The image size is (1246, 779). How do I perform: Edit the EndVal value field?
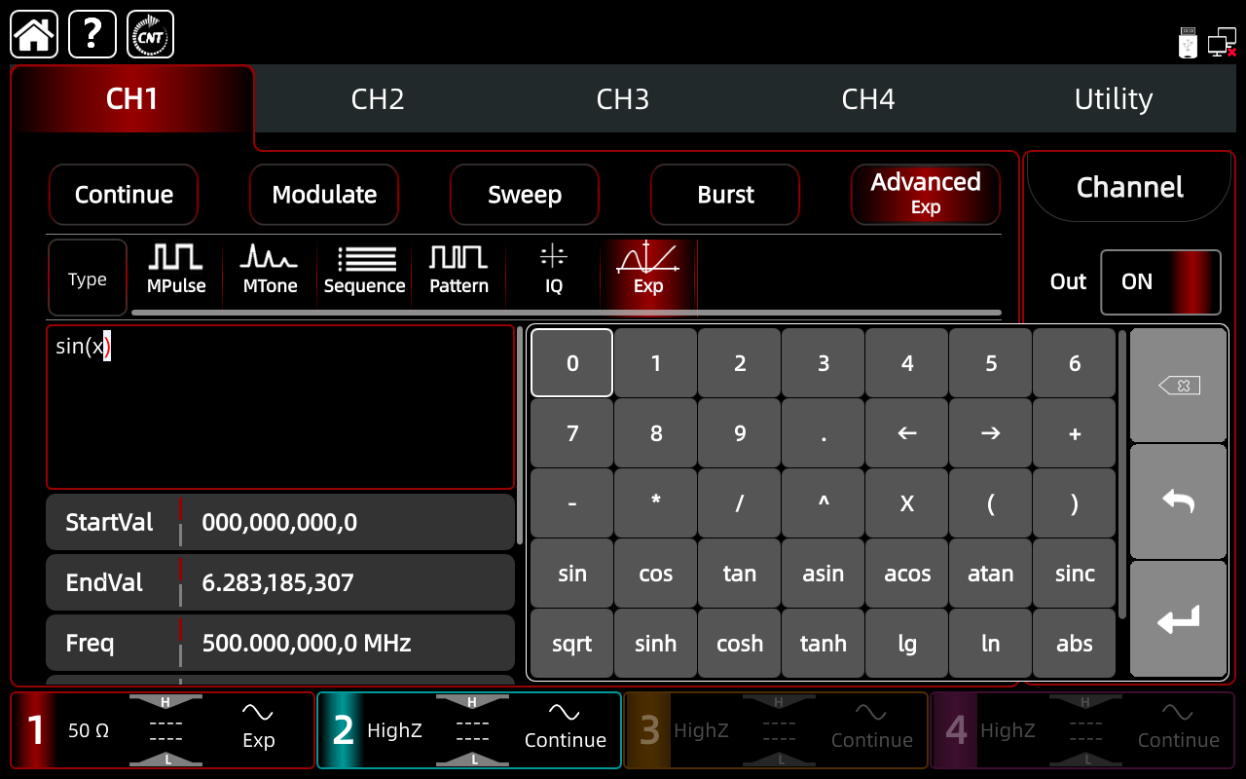click(345, 583)
